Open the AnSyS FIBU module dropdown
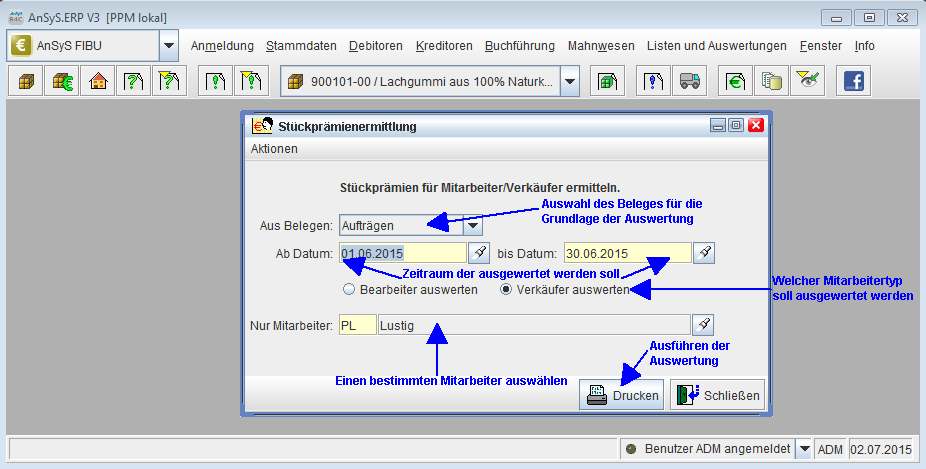 click(168, 46)
